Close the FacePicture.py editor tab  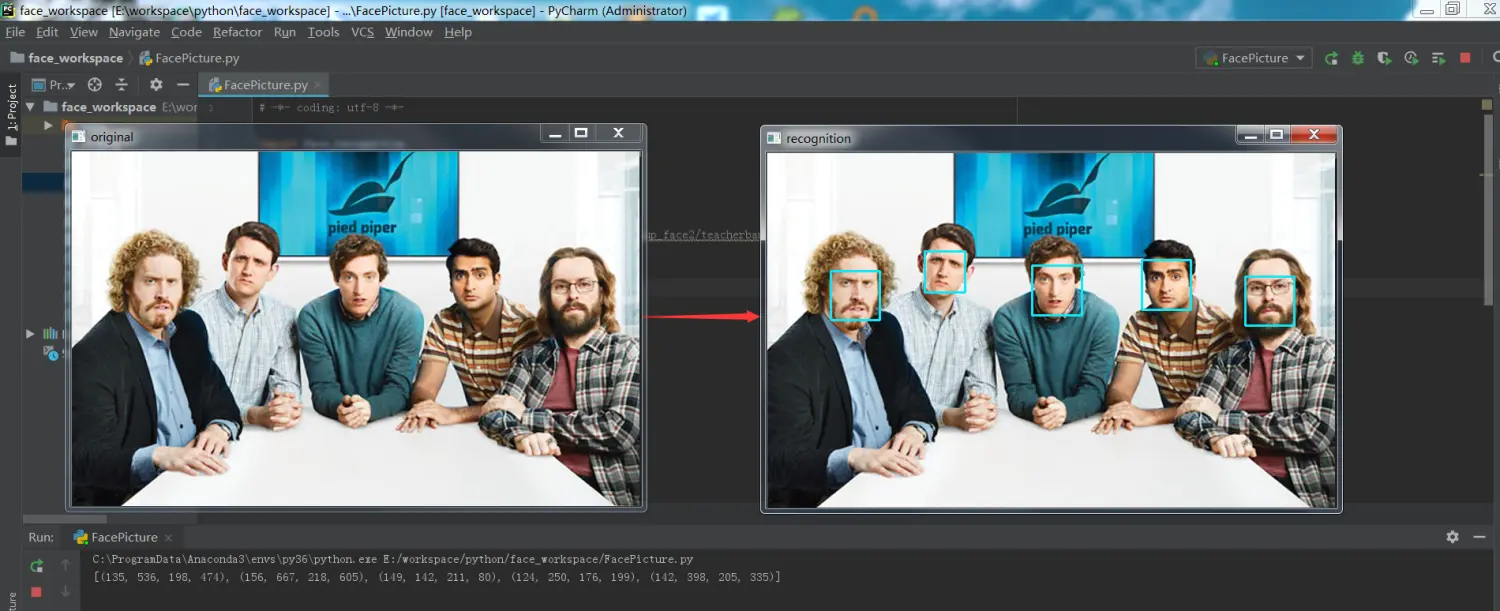click(x=318, y=85)
